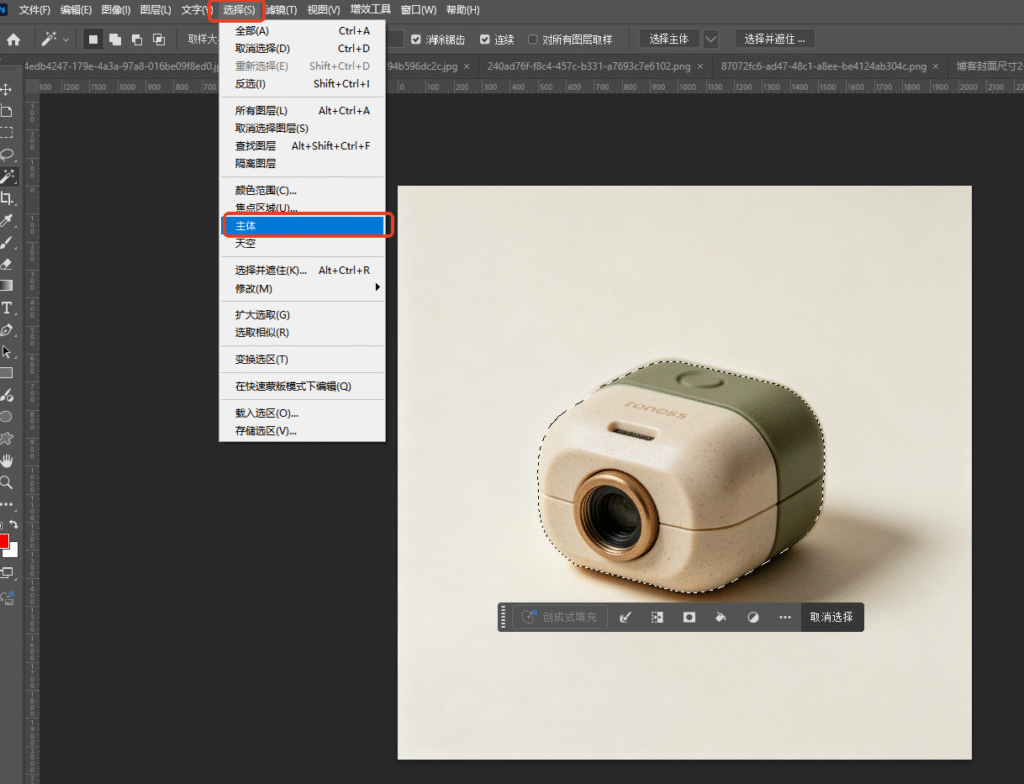
Task: Toggle the 连续 checkbox
Action: (x=485, y=40)
